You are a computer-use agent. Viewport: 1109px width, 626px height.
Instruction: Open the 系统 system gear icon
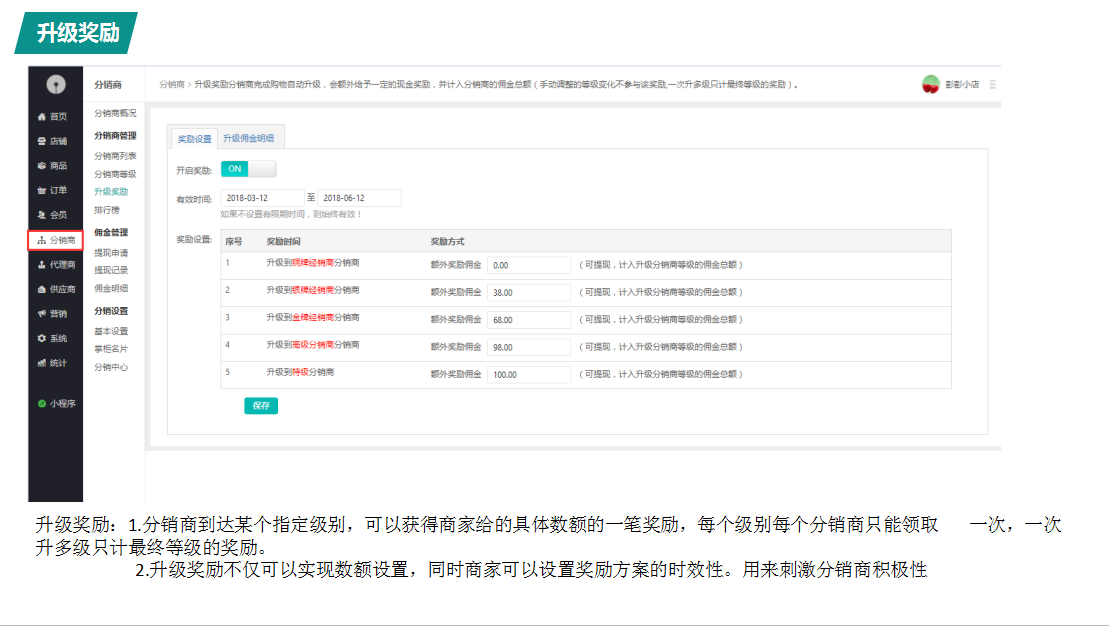click(x=41, y=339)
